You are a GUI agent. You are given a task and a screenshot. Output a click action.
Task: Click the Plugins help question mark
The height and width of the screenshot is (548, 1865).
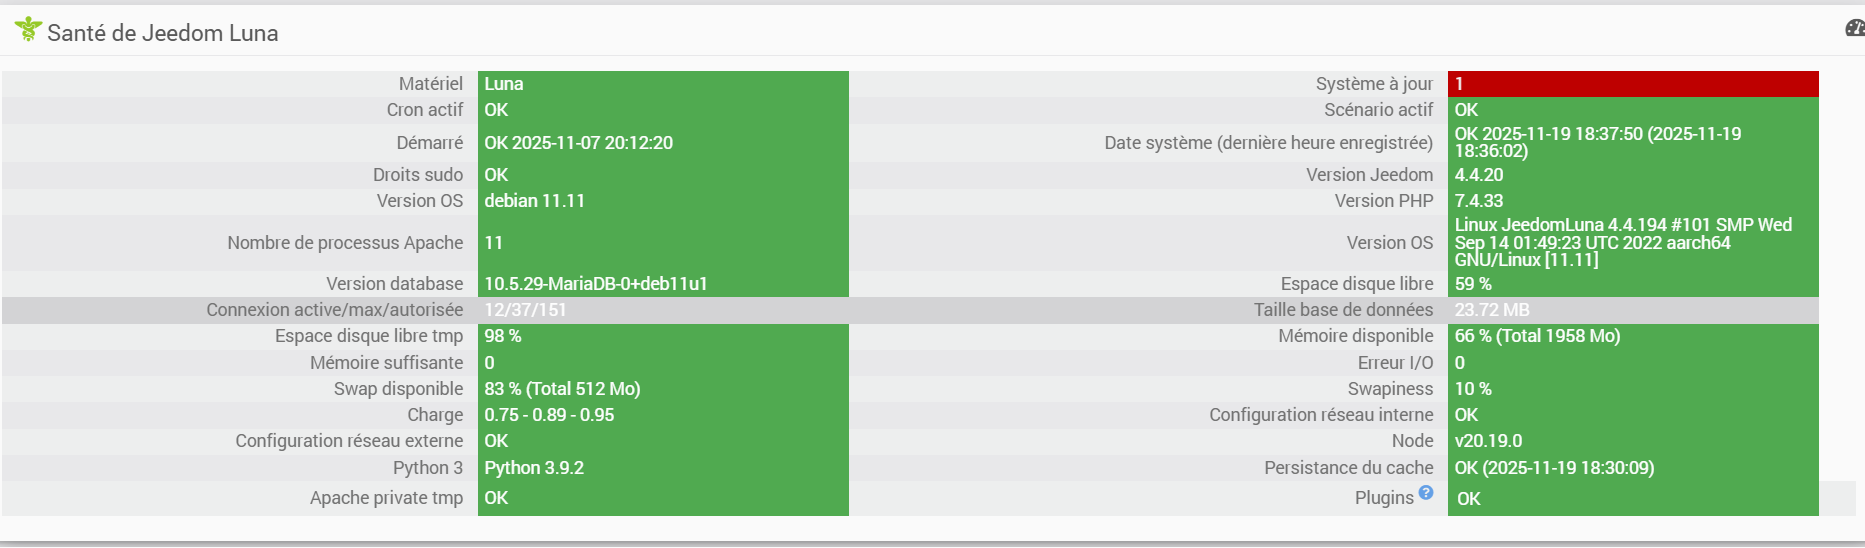1426,492
